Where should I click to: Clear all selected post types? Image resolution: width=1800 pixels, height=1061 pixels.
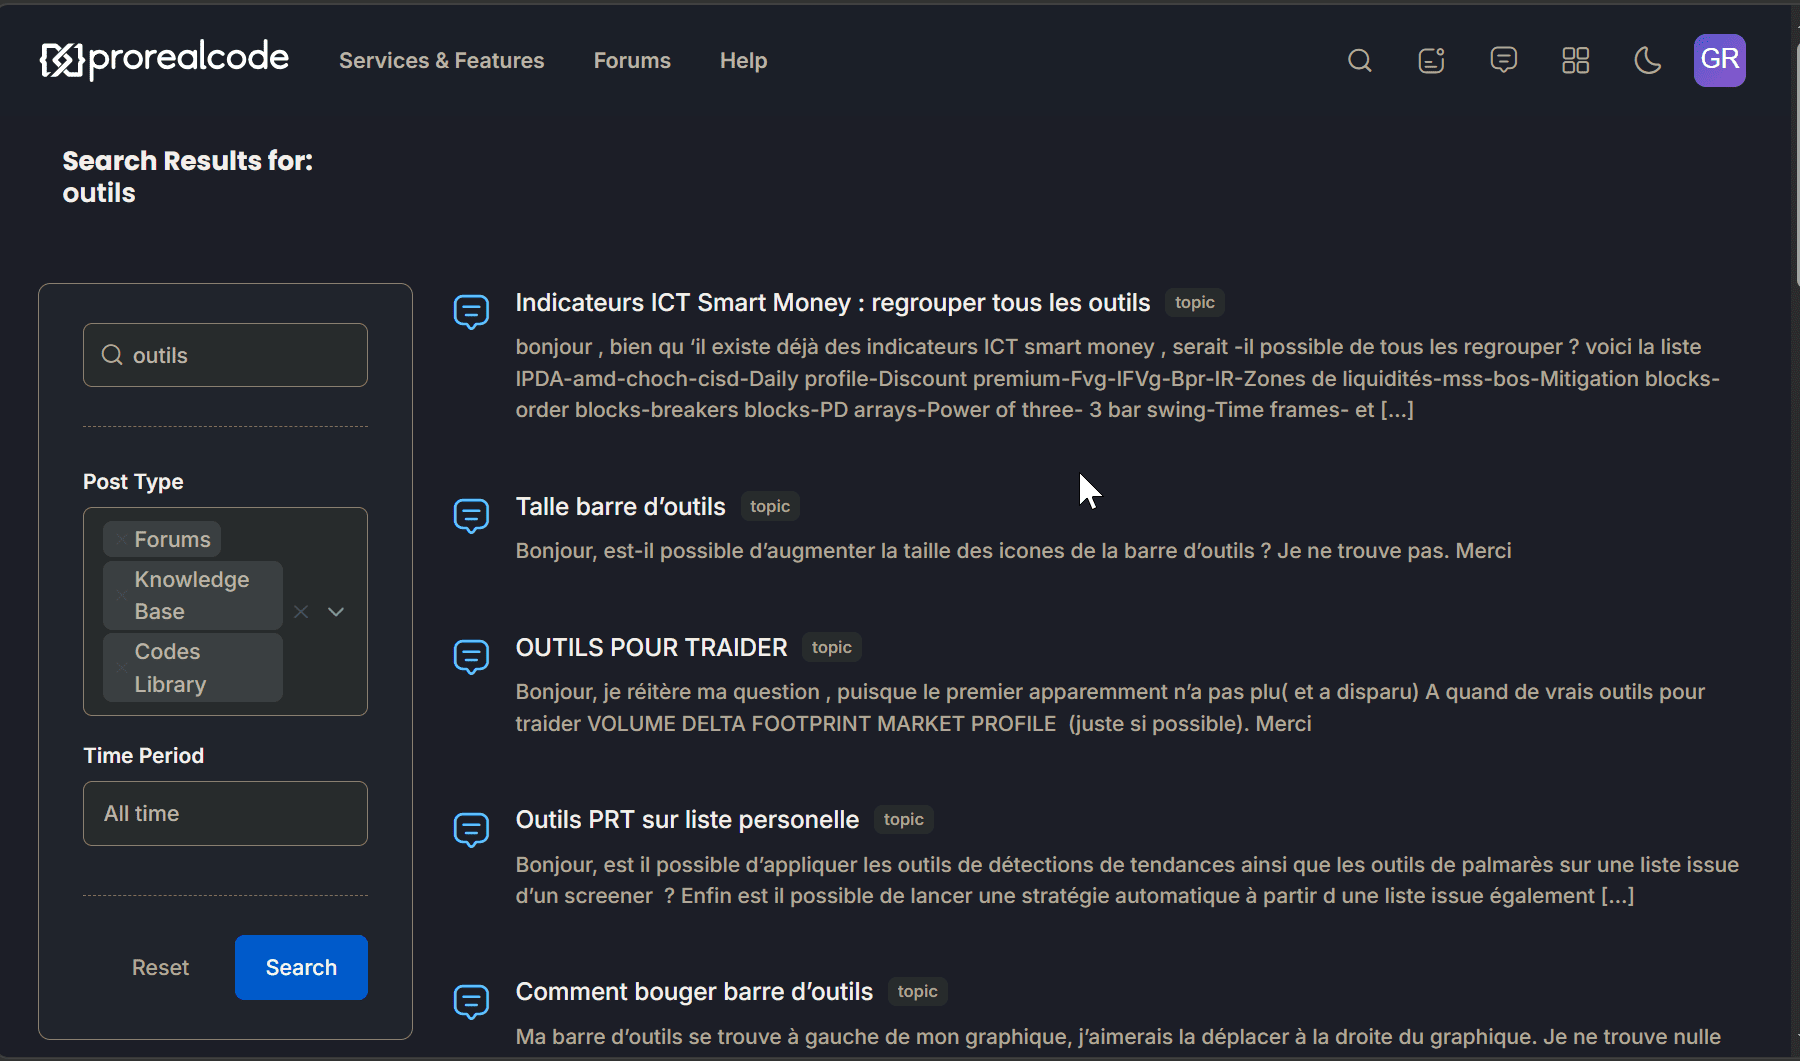coord(301,612)
